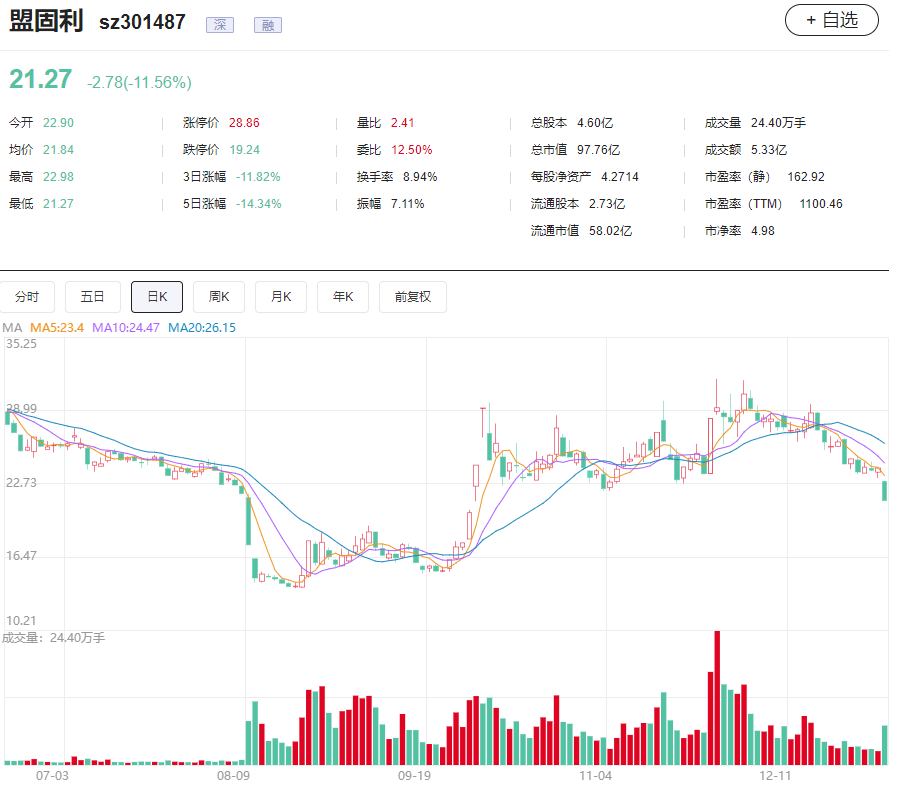
Task: Open the 五日 five-day chart tab
Action: pyautogui.click(x=92, y=297)
